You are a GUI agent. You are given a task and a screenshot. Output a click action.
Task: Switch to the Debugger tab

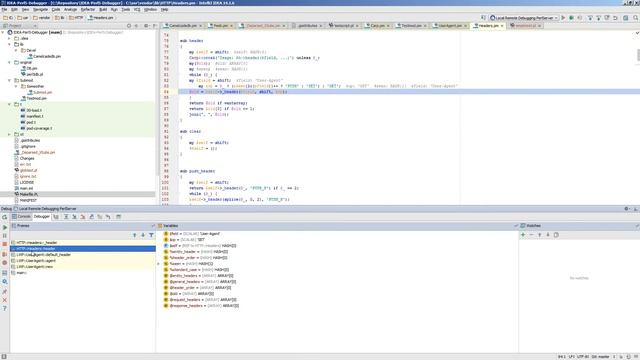click(x=42, y=217)
